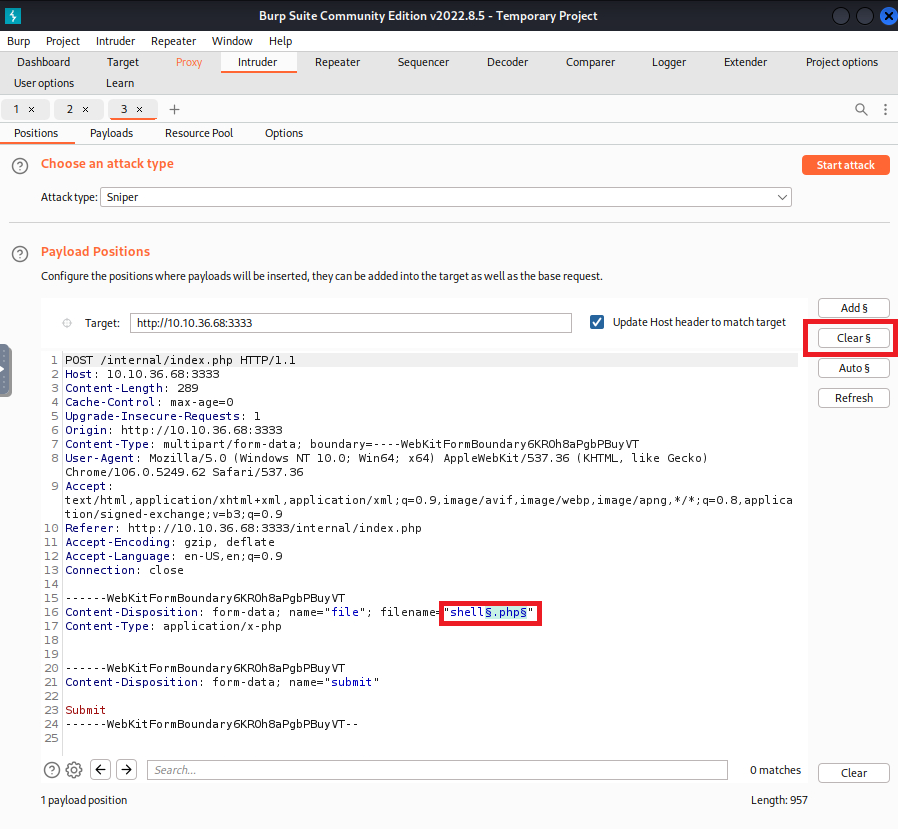Switch to the Resource Pool sub-tab
898x829 pixels.
click(x=199, y=133)
